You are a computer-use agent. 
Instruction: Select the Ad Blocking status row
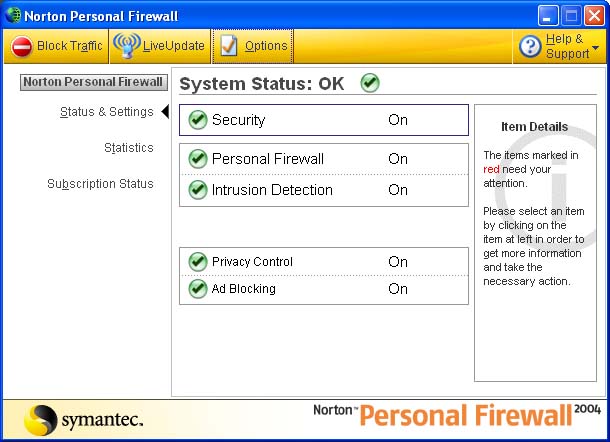pos(323,289)
